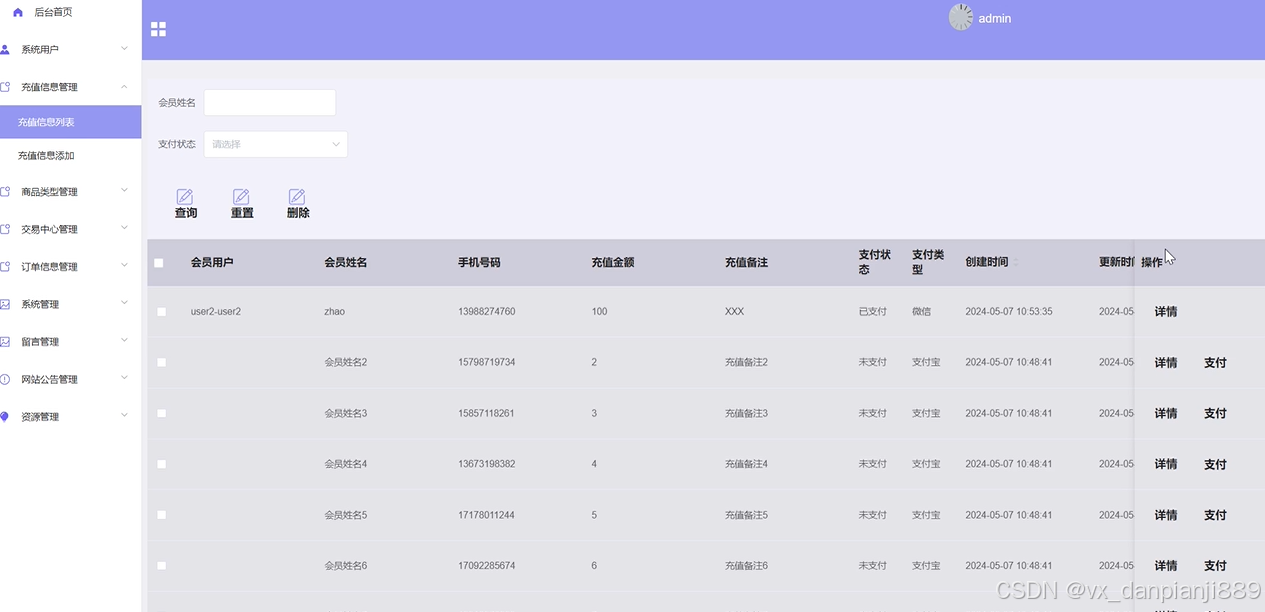Open the 交易中心管理 menu label
The width and height of the screenshot is (1265, 612).
click(x=49, y=229)
